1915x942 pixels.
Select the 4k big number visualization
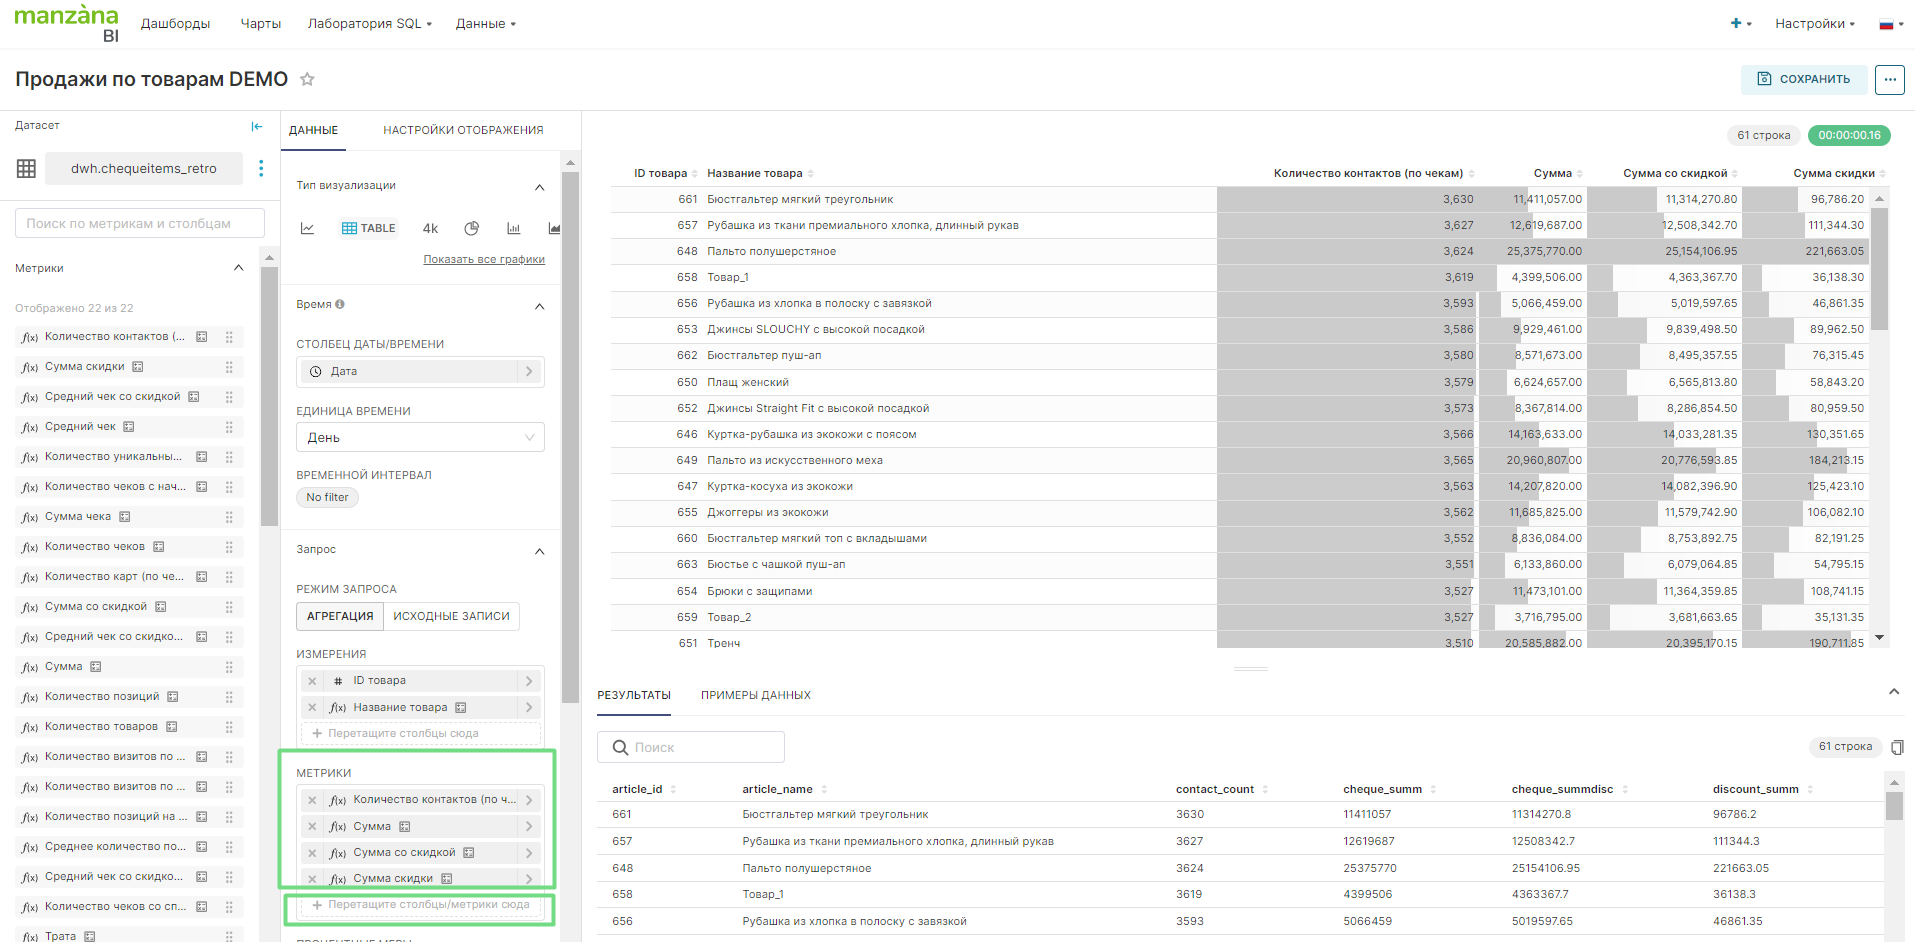tap(431, 229)
